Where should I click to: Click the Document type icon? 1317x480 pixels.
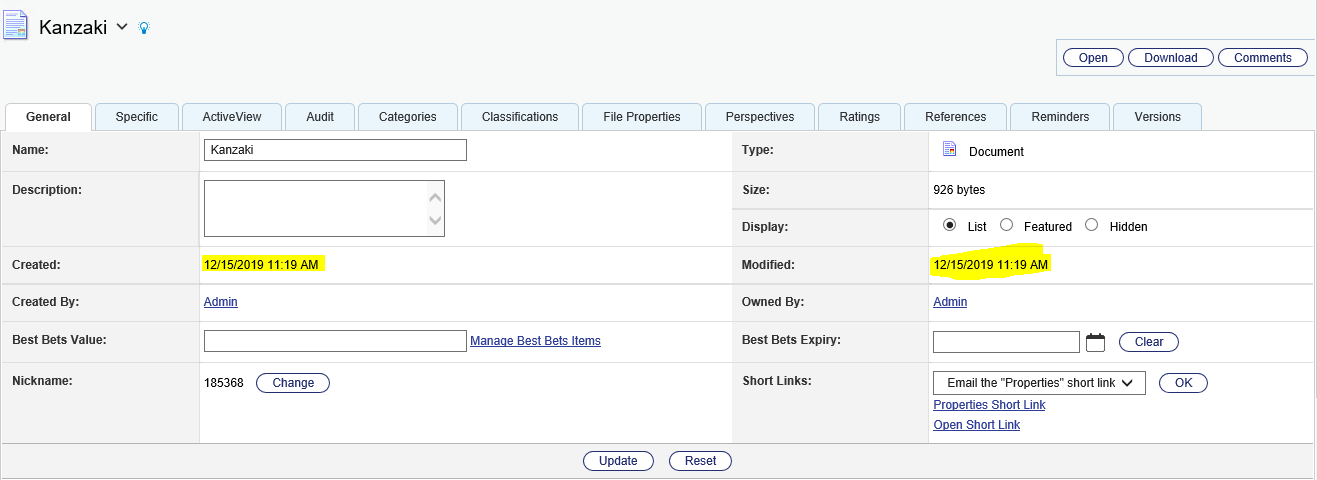pyautogui.click(x=950, y=150)
